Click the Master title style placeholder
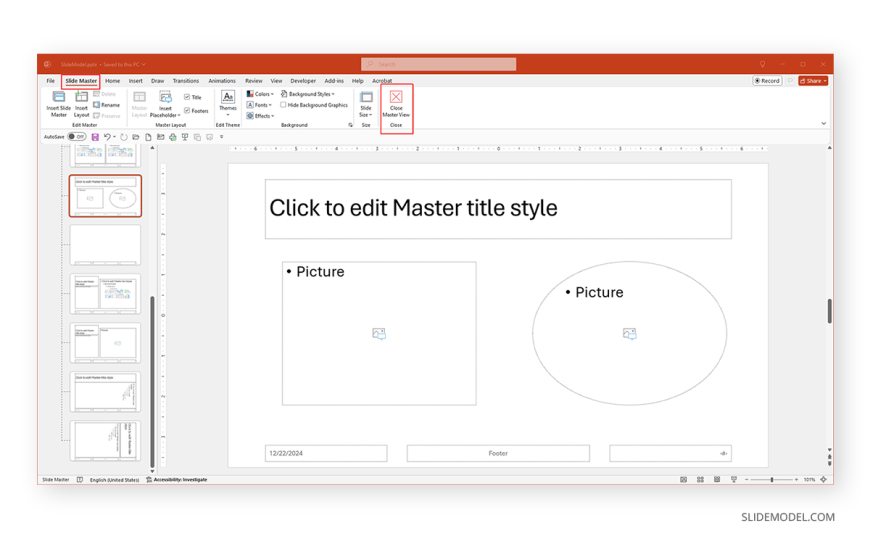The image size is (870, 539). pyautogui.click(x=498, y=209)
